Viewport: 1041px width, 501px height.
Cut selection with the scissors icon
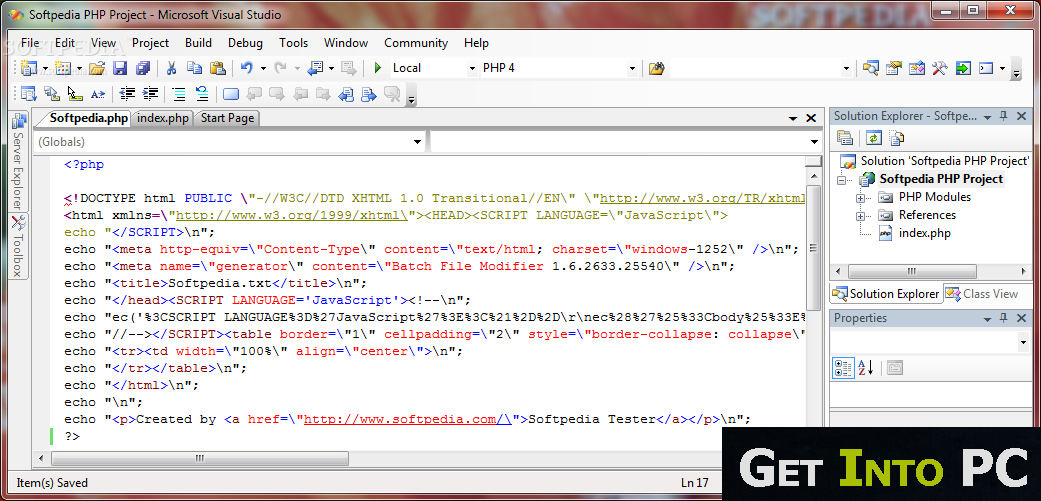pyautogui.click(x=171, y=68)
